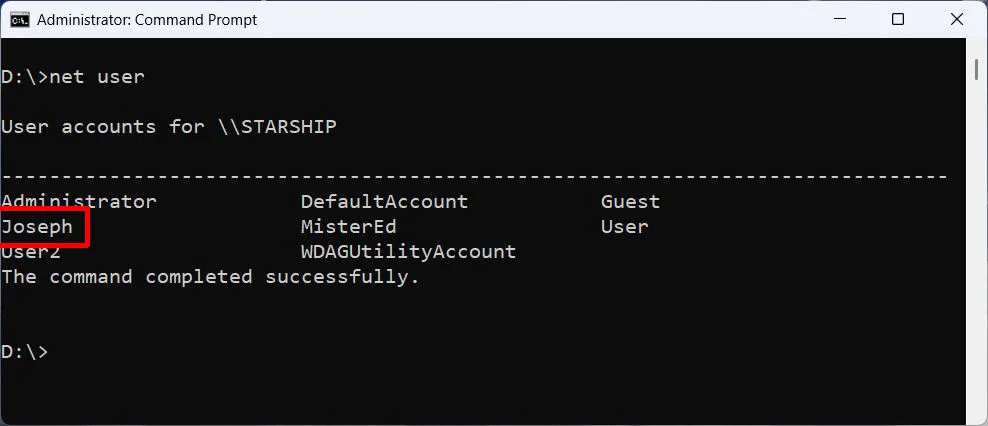Click the User account entry

point(624,227)
